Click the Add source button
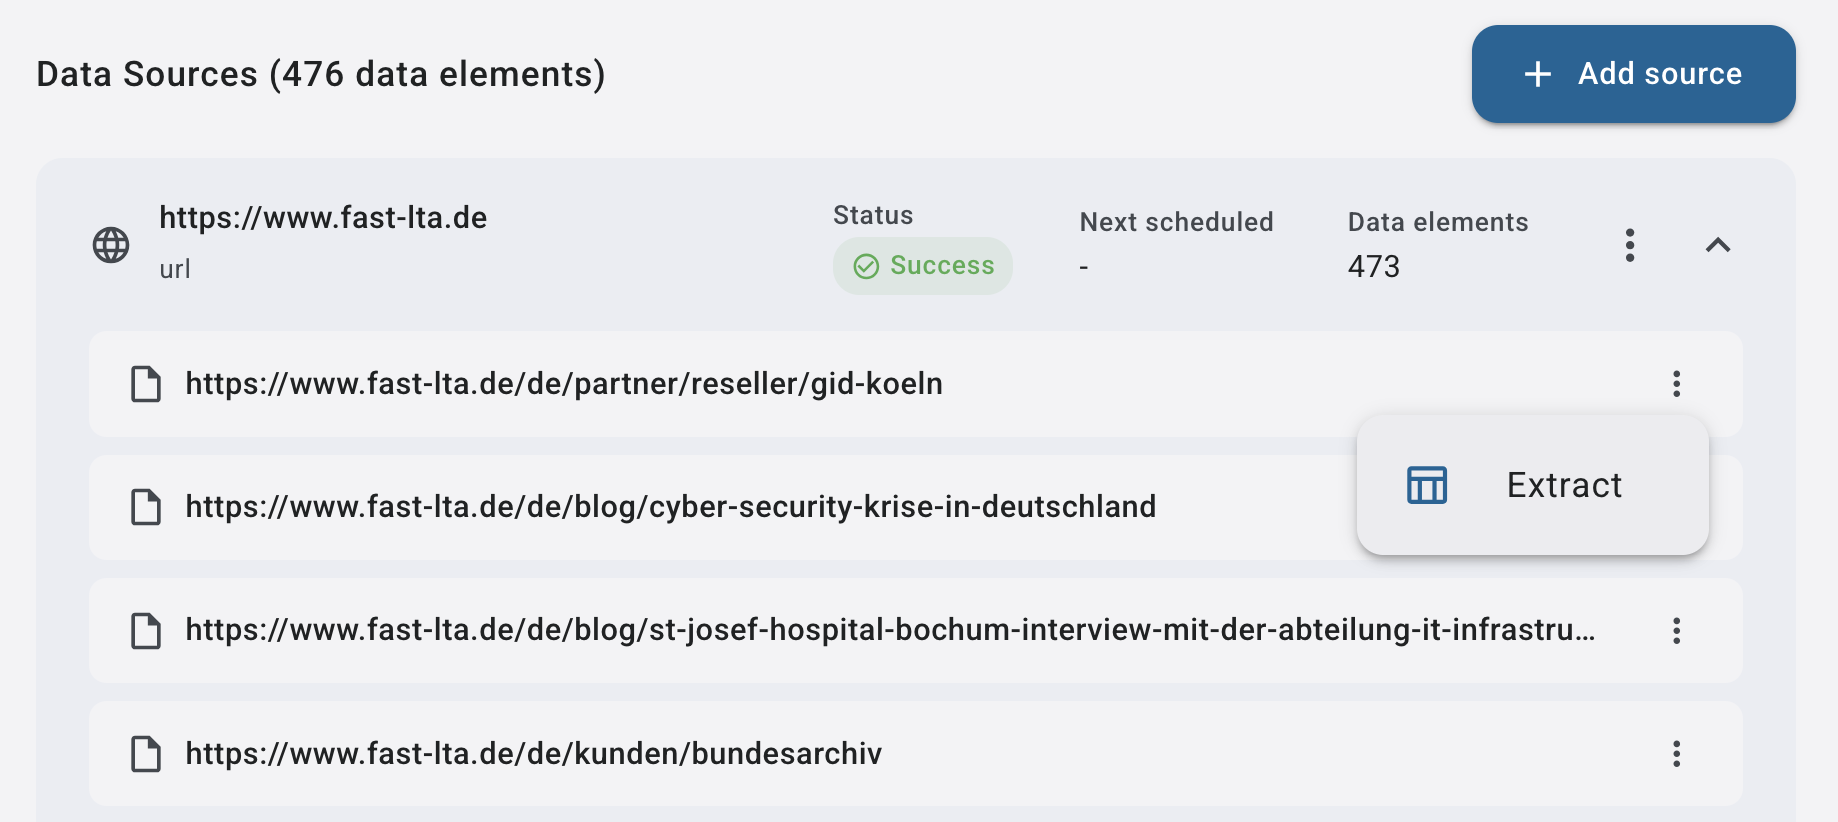The width and height of the screenshot is (1838, 822). [x=1632, y=74]
